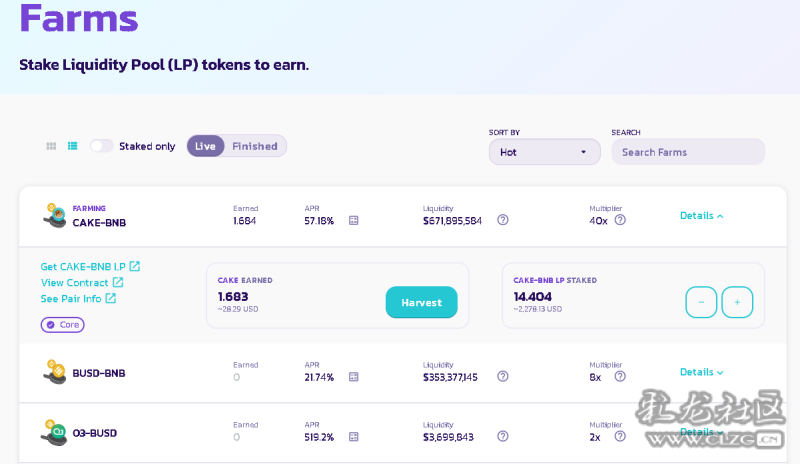Collapse the CAKE-BNB Details section
The width and height of the screenshot is (800, 464).
tap(702, 215)
